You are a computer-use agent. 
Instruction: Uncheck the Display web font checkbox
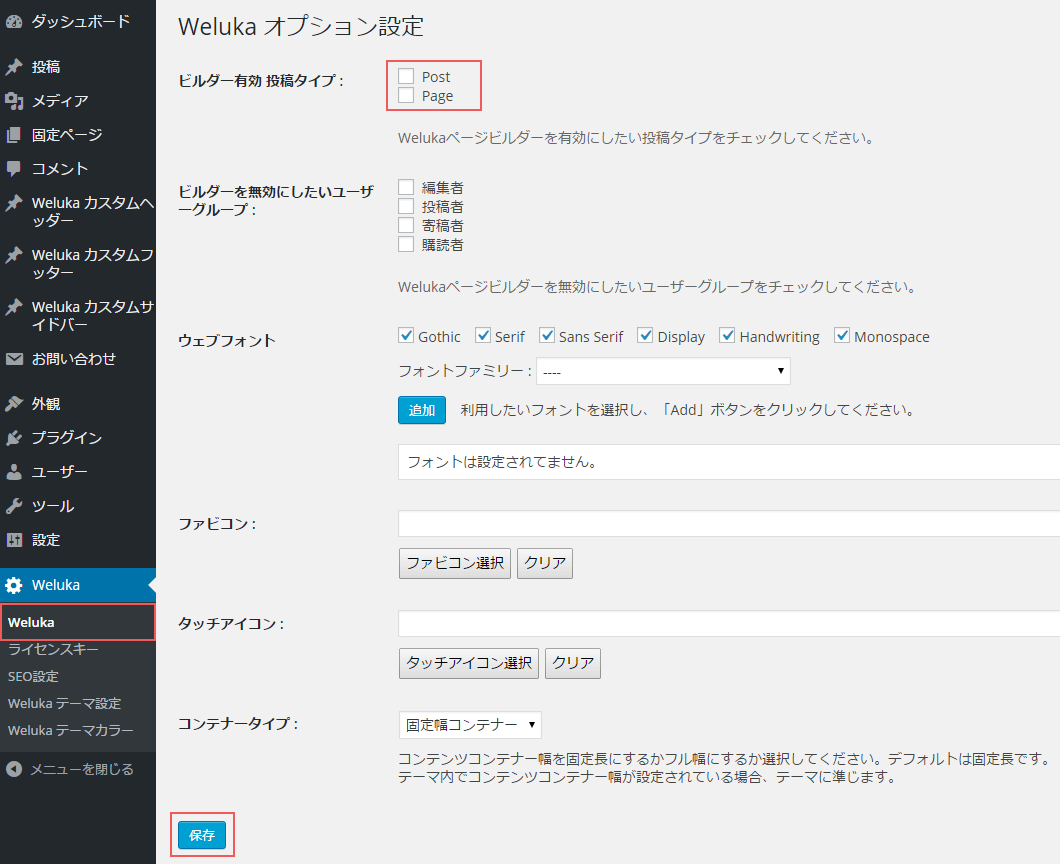pyautogui.click(x=646, y=335)
